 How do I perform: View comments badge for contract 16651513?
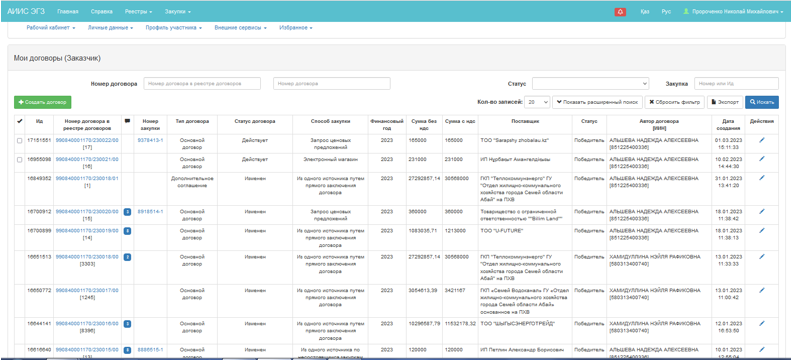pyautogui.click(x=128, y=257)
